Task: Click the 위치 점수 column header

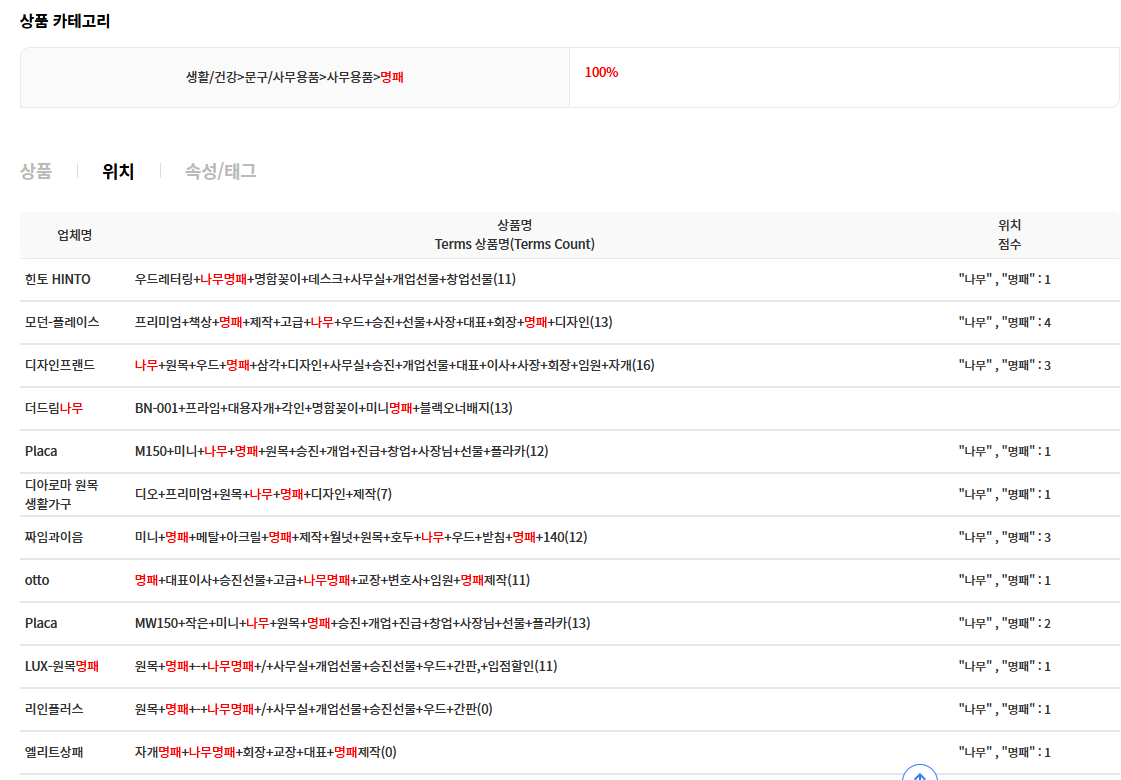Action: point(1009,235)
